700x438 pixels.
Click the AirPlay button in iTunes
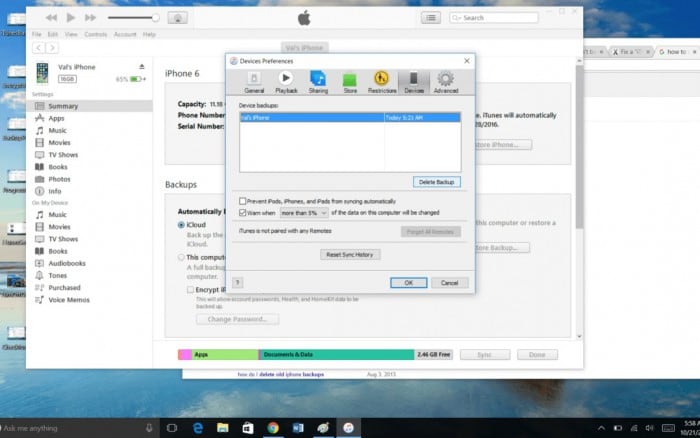(x=177, y=17)
